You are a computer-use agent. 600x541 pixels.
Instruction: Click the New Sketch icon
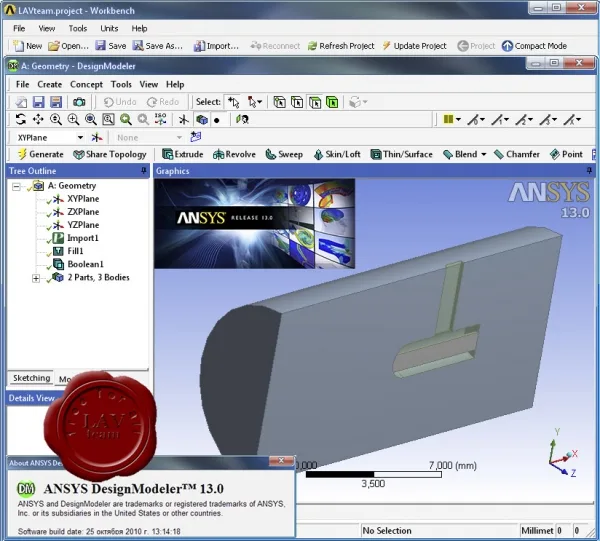tap(196, 137)
